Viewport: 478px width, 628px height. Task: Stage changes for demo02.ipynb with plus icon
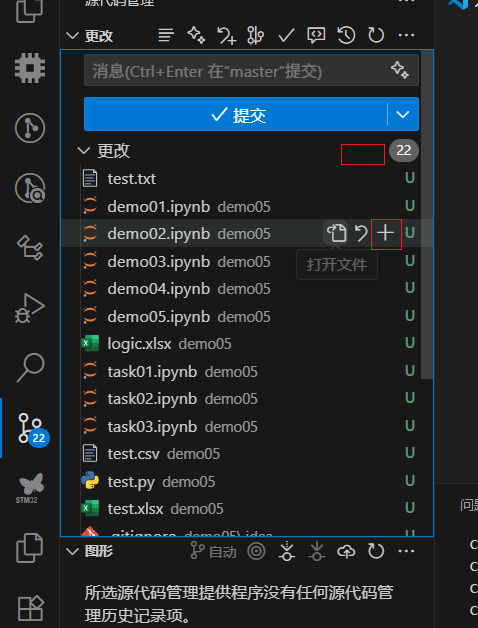pos(385,233)
